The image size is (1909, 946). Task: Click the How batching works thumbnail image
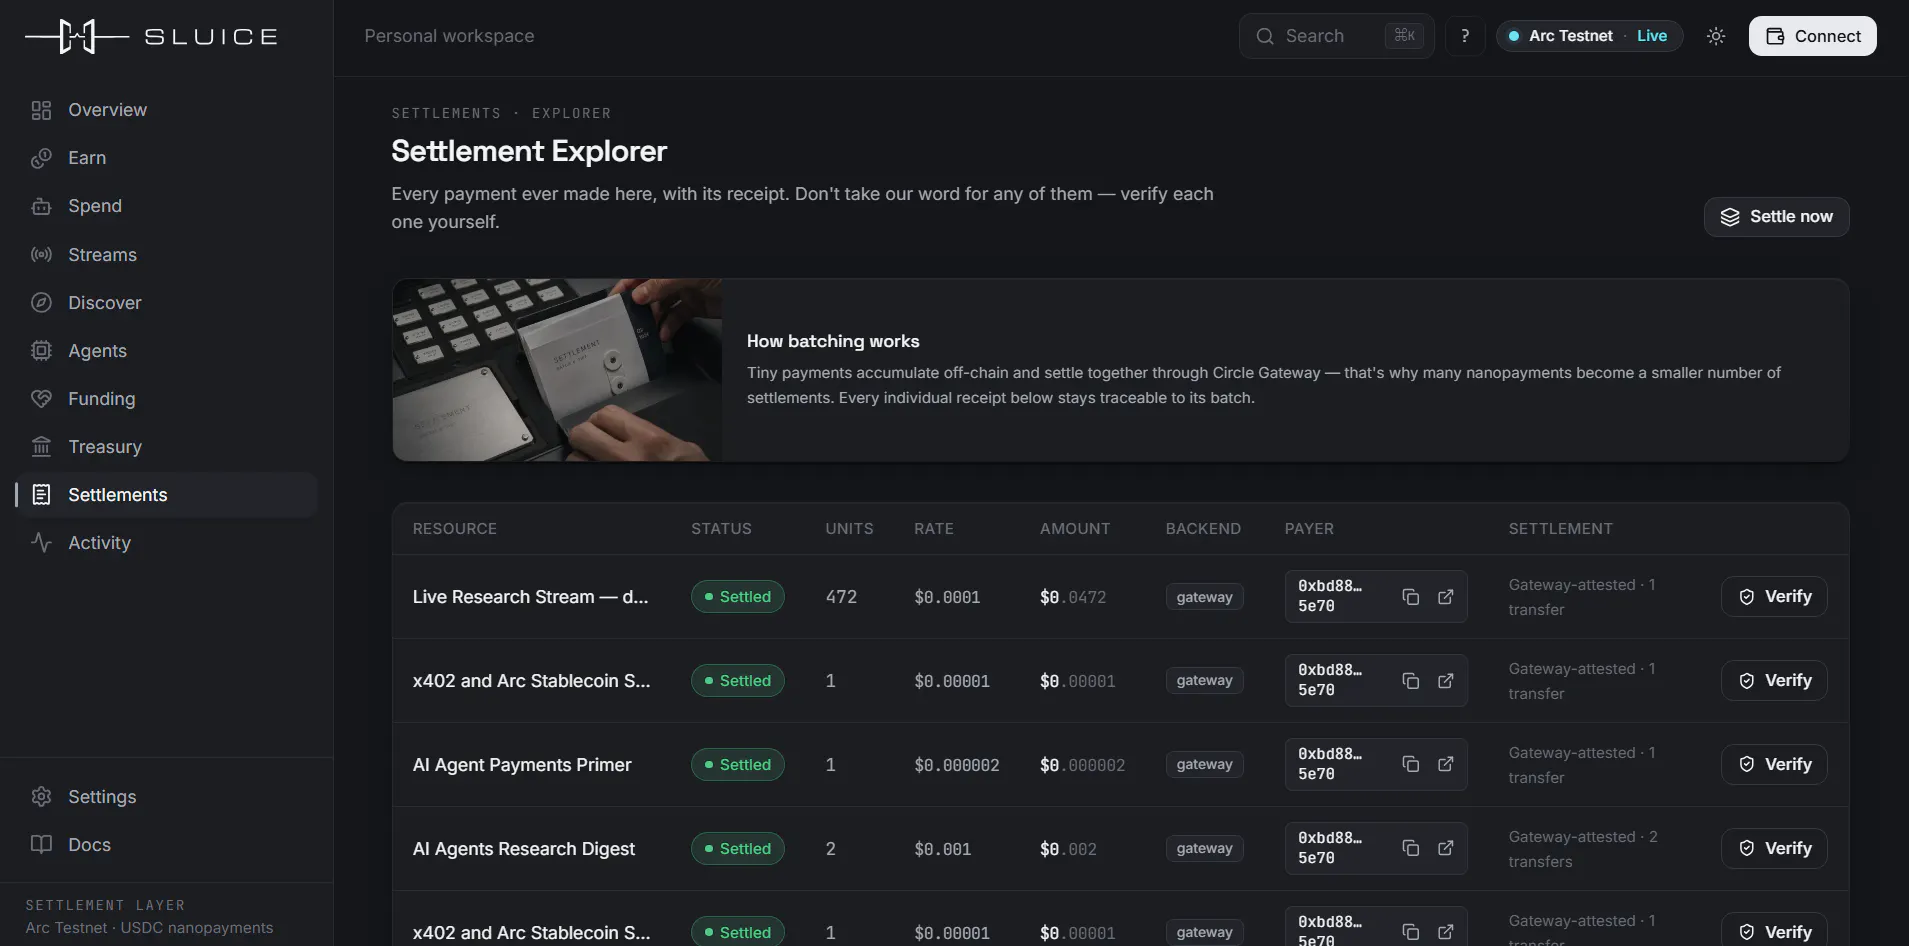coord(557,370)
